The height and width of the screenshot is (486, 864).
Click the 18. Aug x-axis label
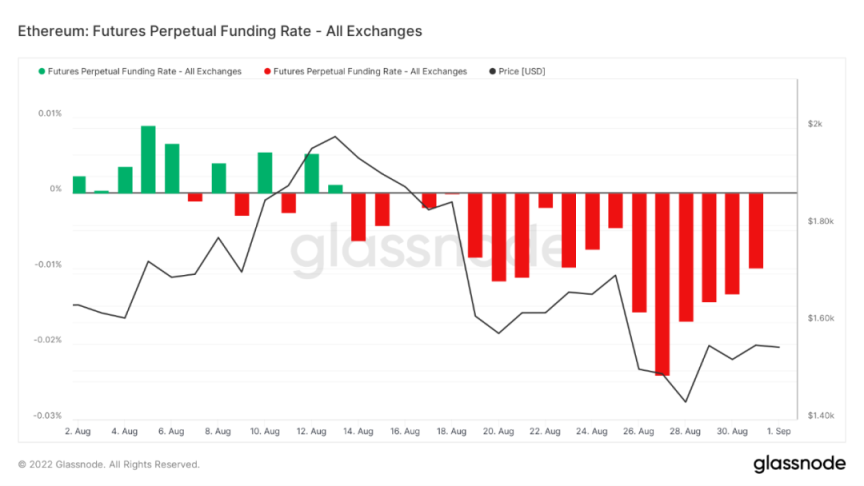451,431
